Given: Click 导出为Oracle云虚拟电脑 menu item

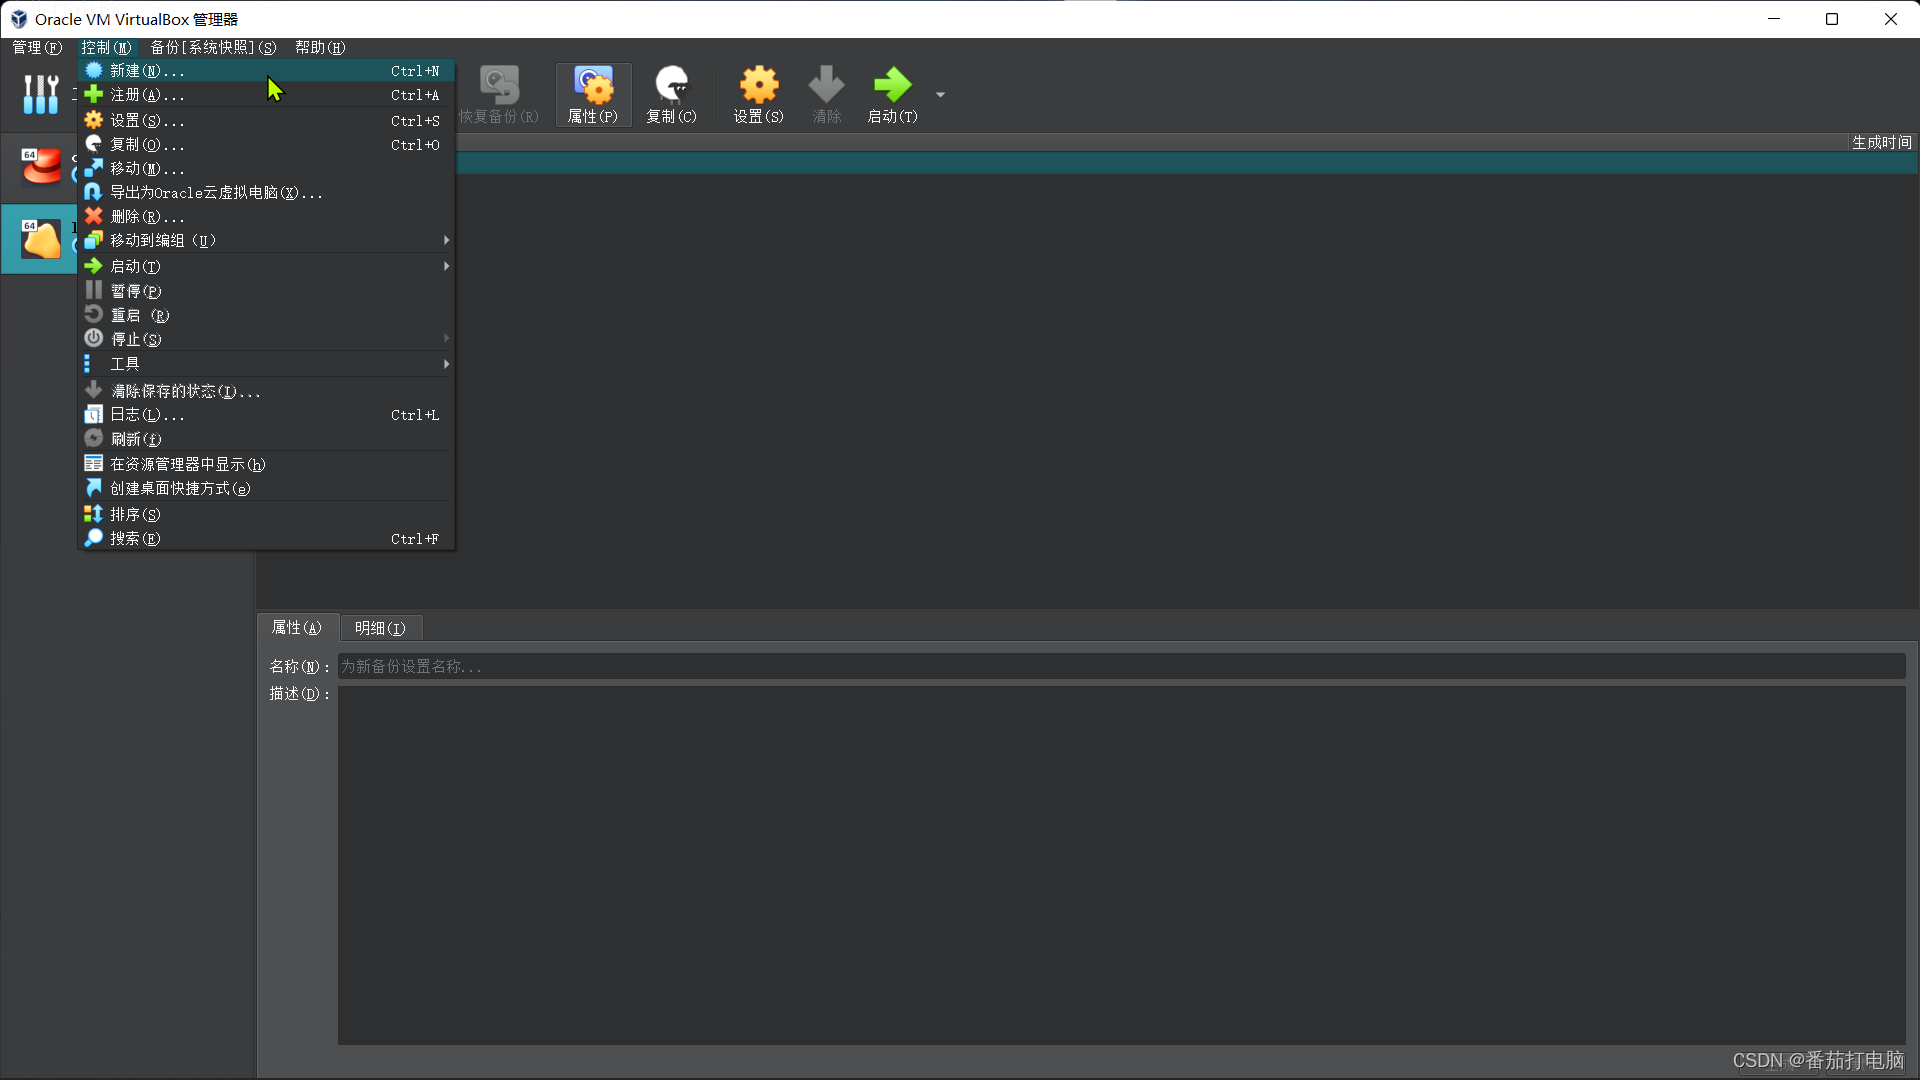Looking at the screenshot, I should [216, 193].
